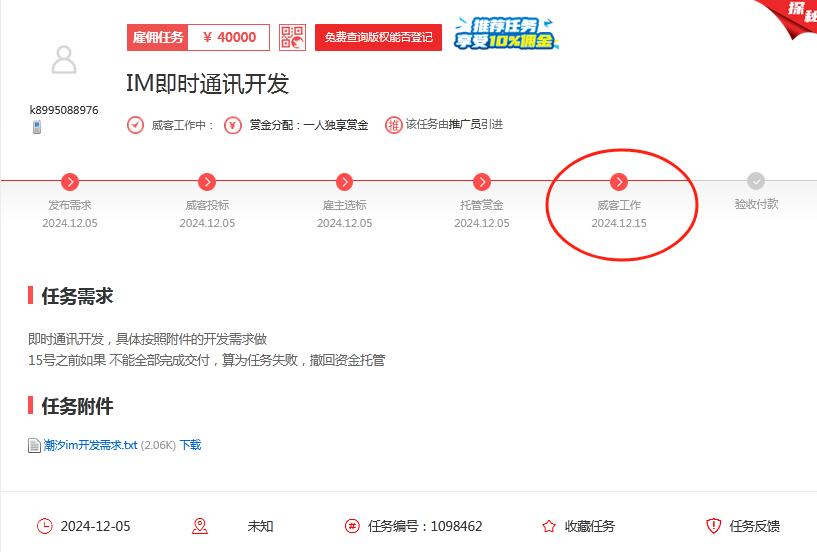
Task: Click the 任务需求 section heading
Action: [77, 296]
